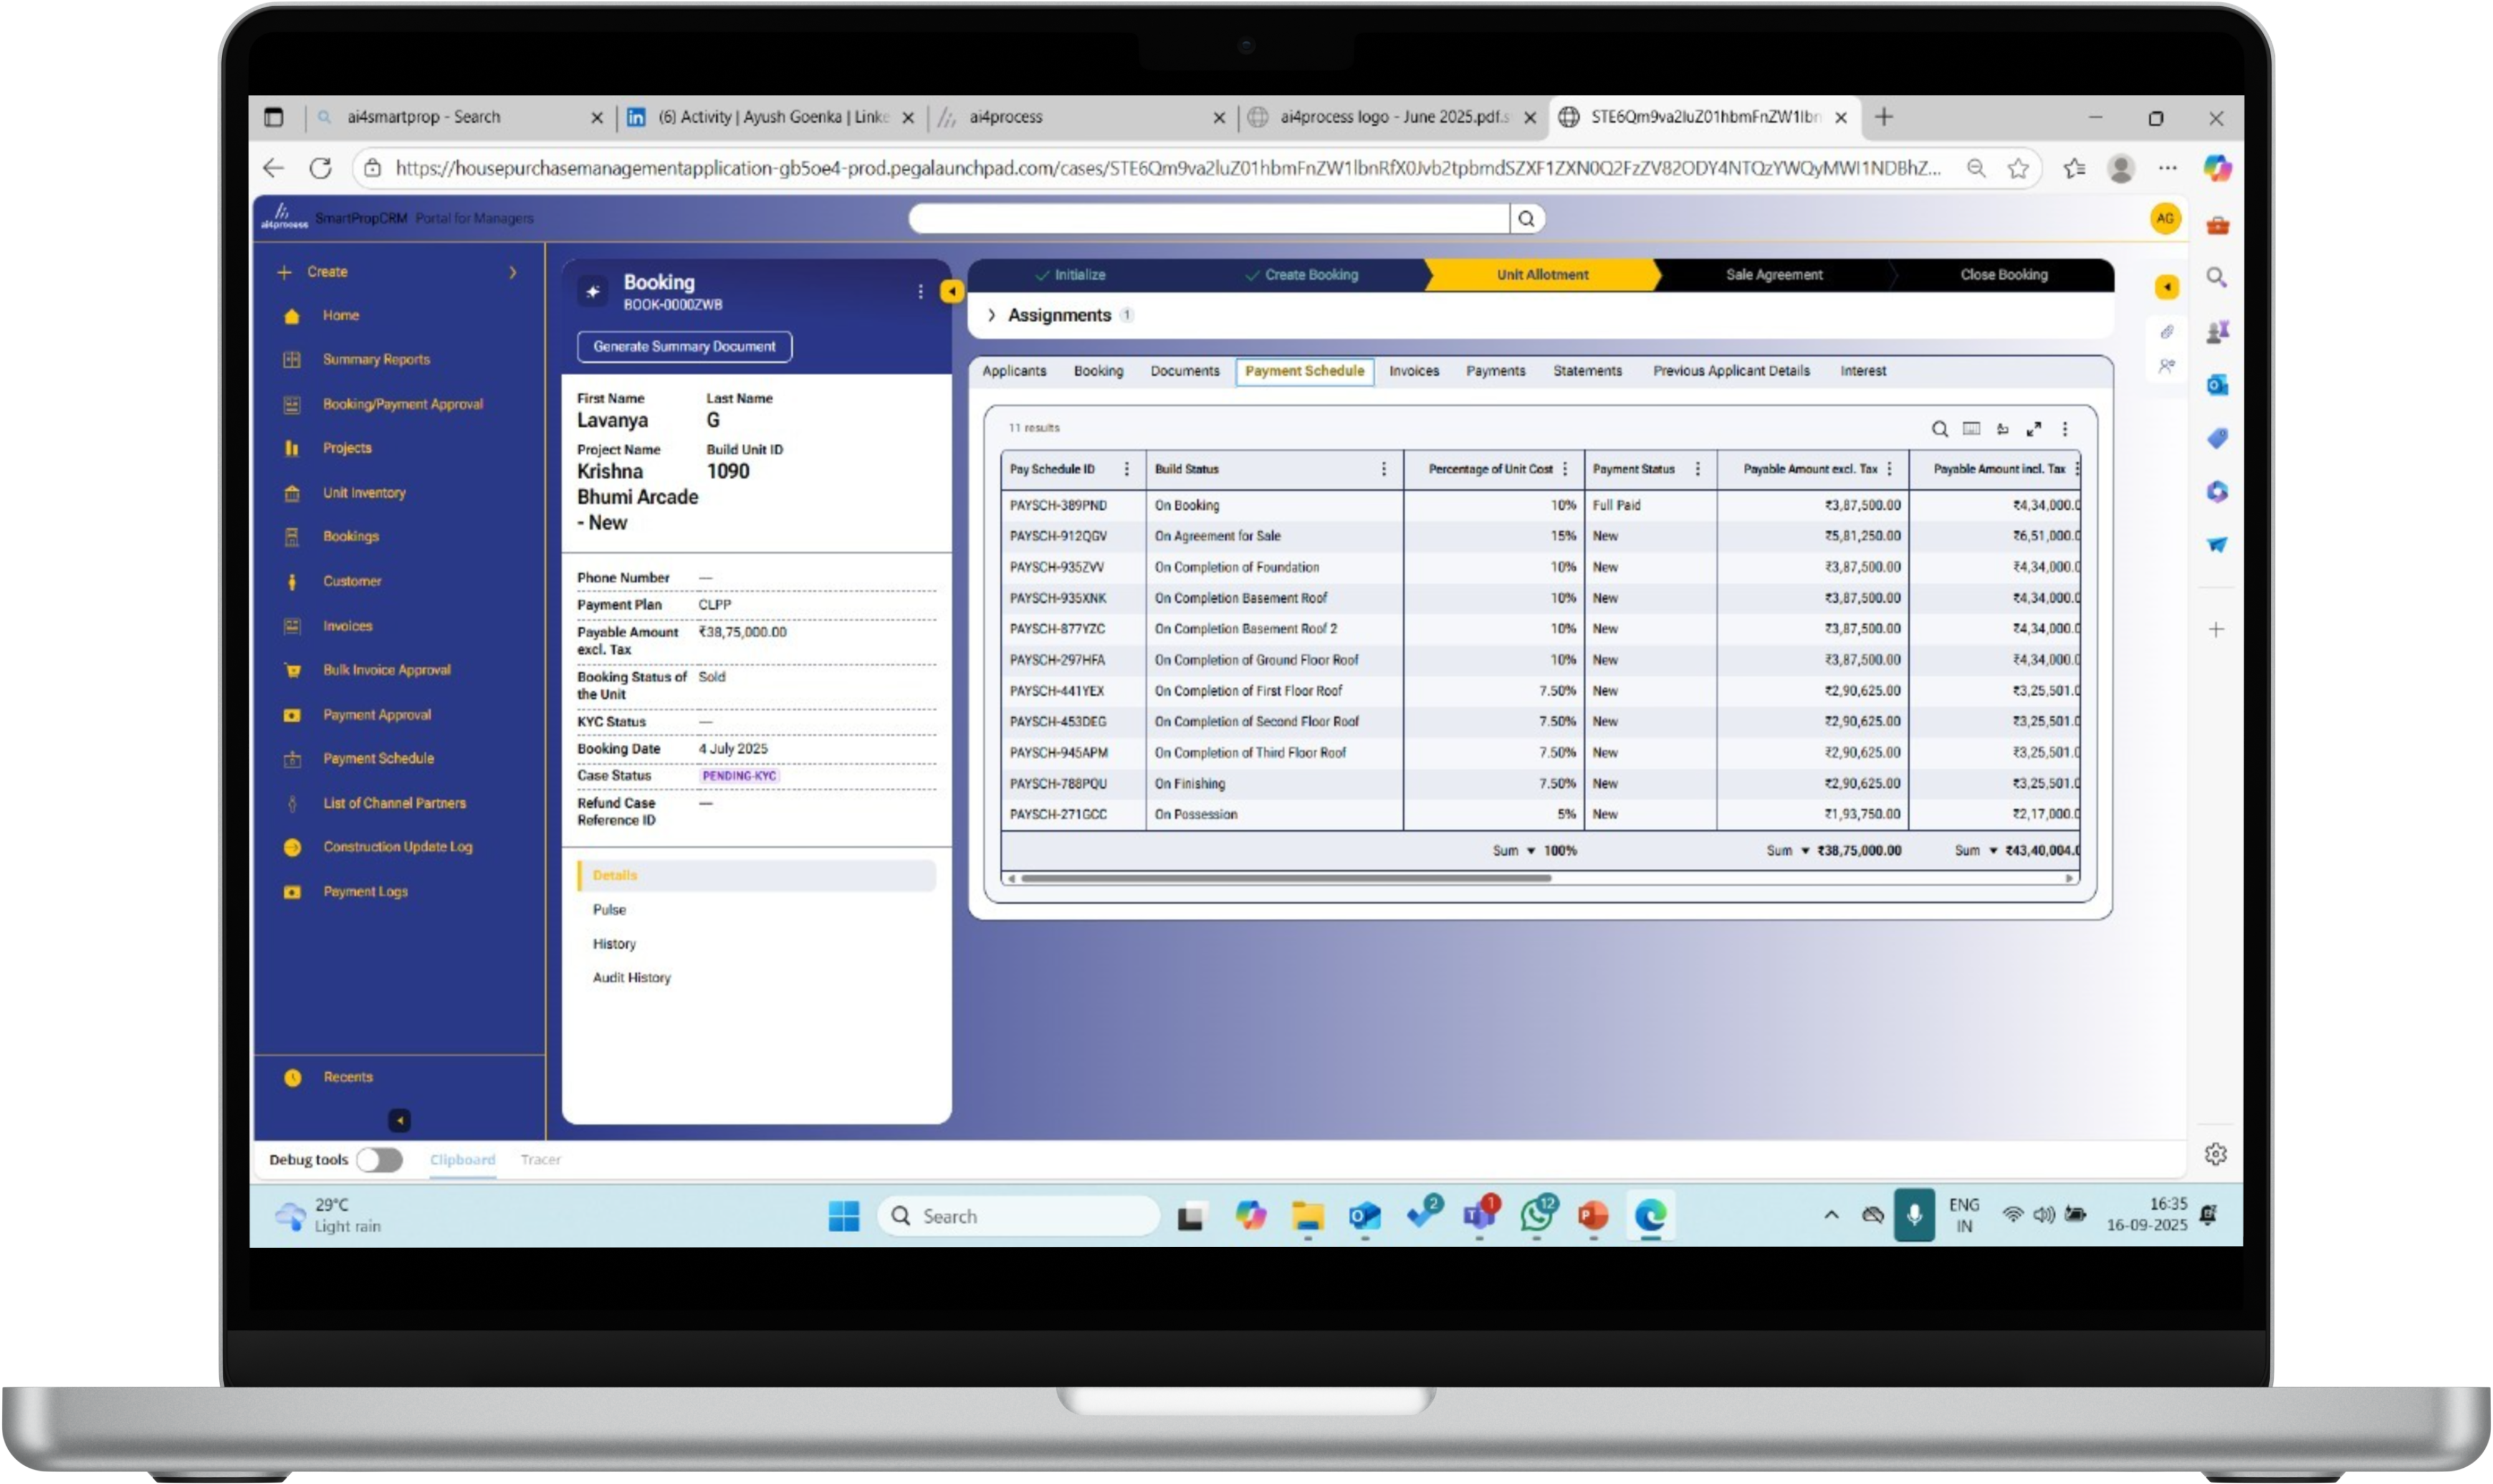Expand the table to full screen

(2033, 429)
